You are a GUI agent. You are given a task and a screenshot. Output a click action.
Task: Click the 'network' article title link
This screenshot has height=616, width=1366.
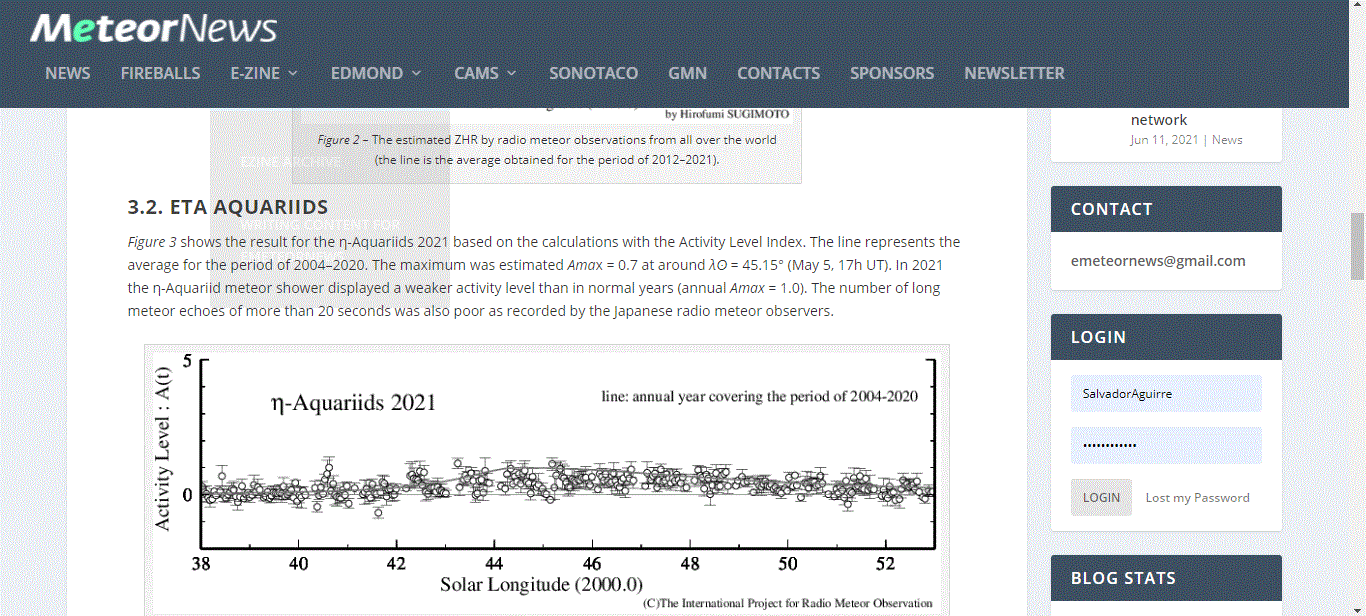[x=1159, y=119]
